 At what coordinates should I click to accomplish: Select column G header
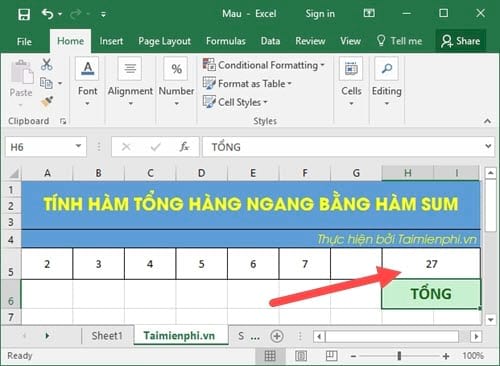356,173
